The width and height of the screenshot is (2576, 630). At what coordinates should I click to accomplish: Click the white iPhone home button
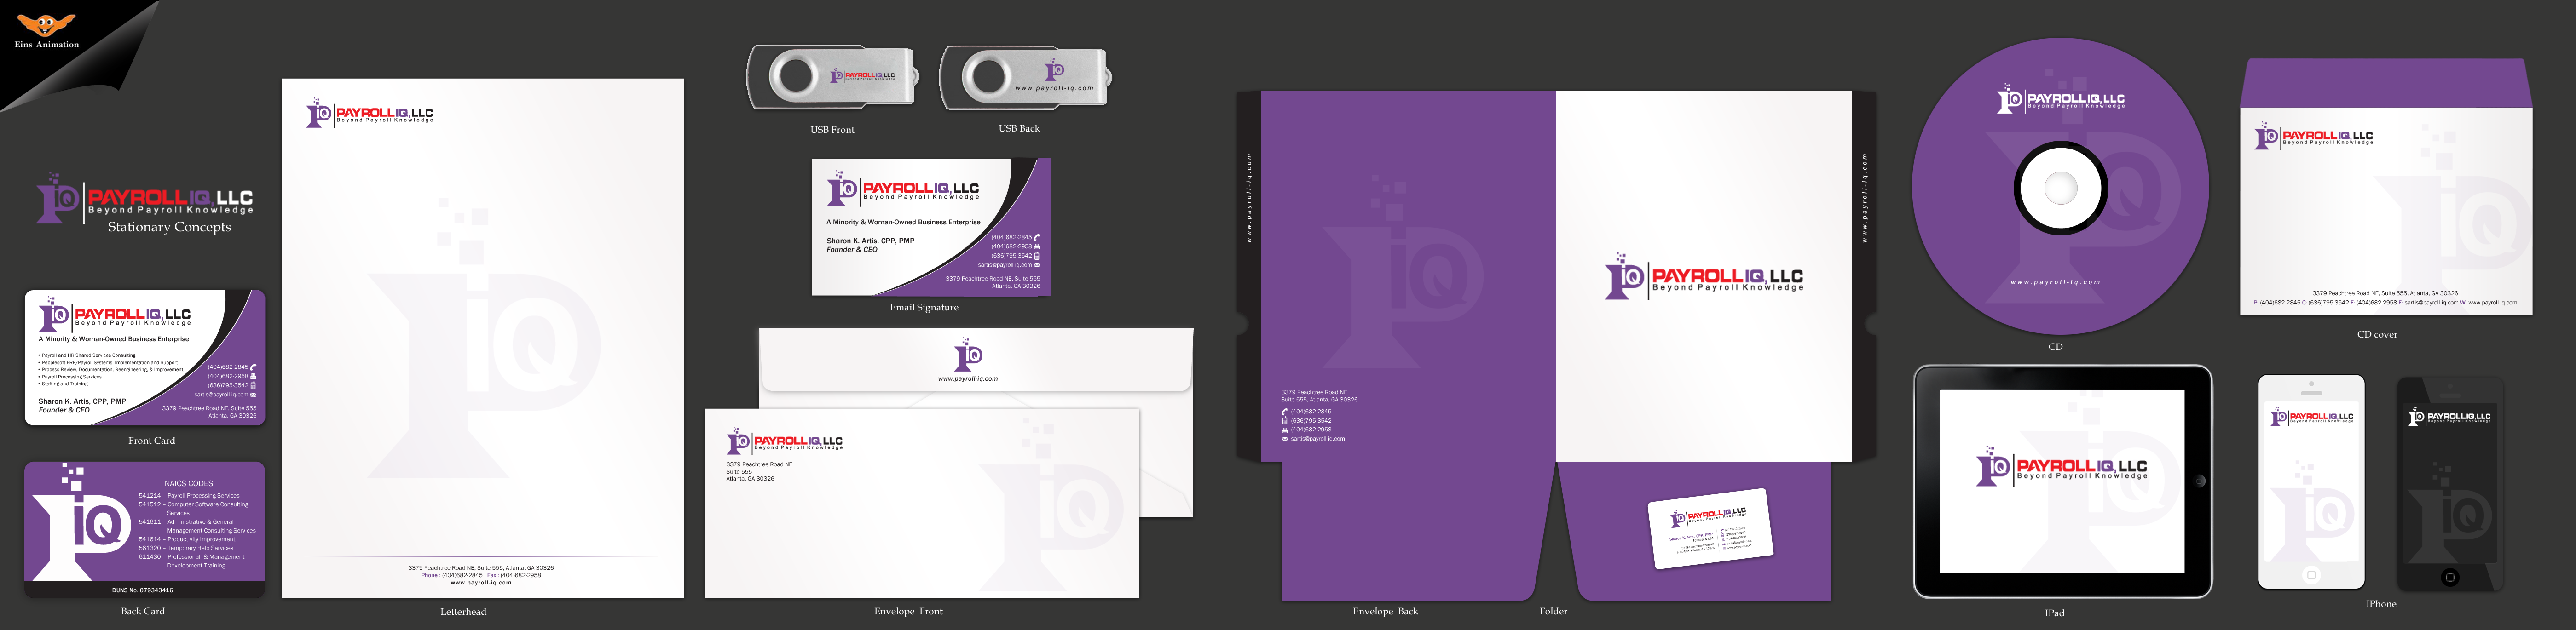(x=2310, y=575)
